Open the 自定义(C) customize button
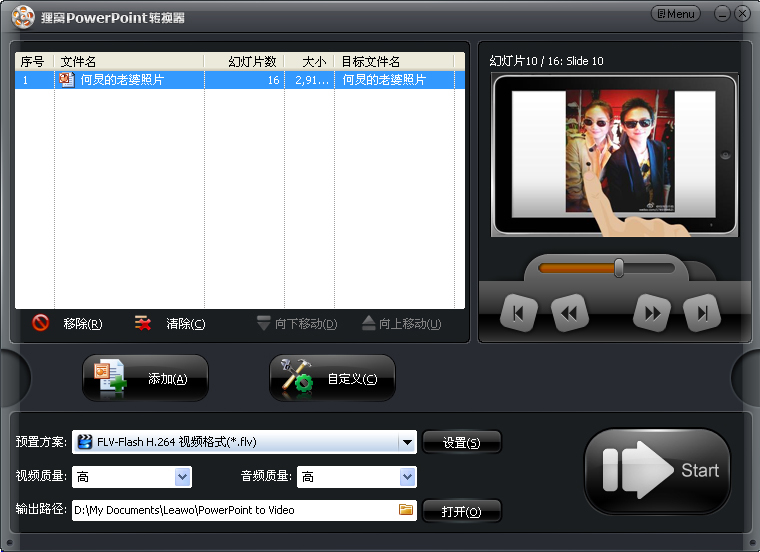Image resolution: width=760 pixels, height=552 pixels. tap(332, 378)
